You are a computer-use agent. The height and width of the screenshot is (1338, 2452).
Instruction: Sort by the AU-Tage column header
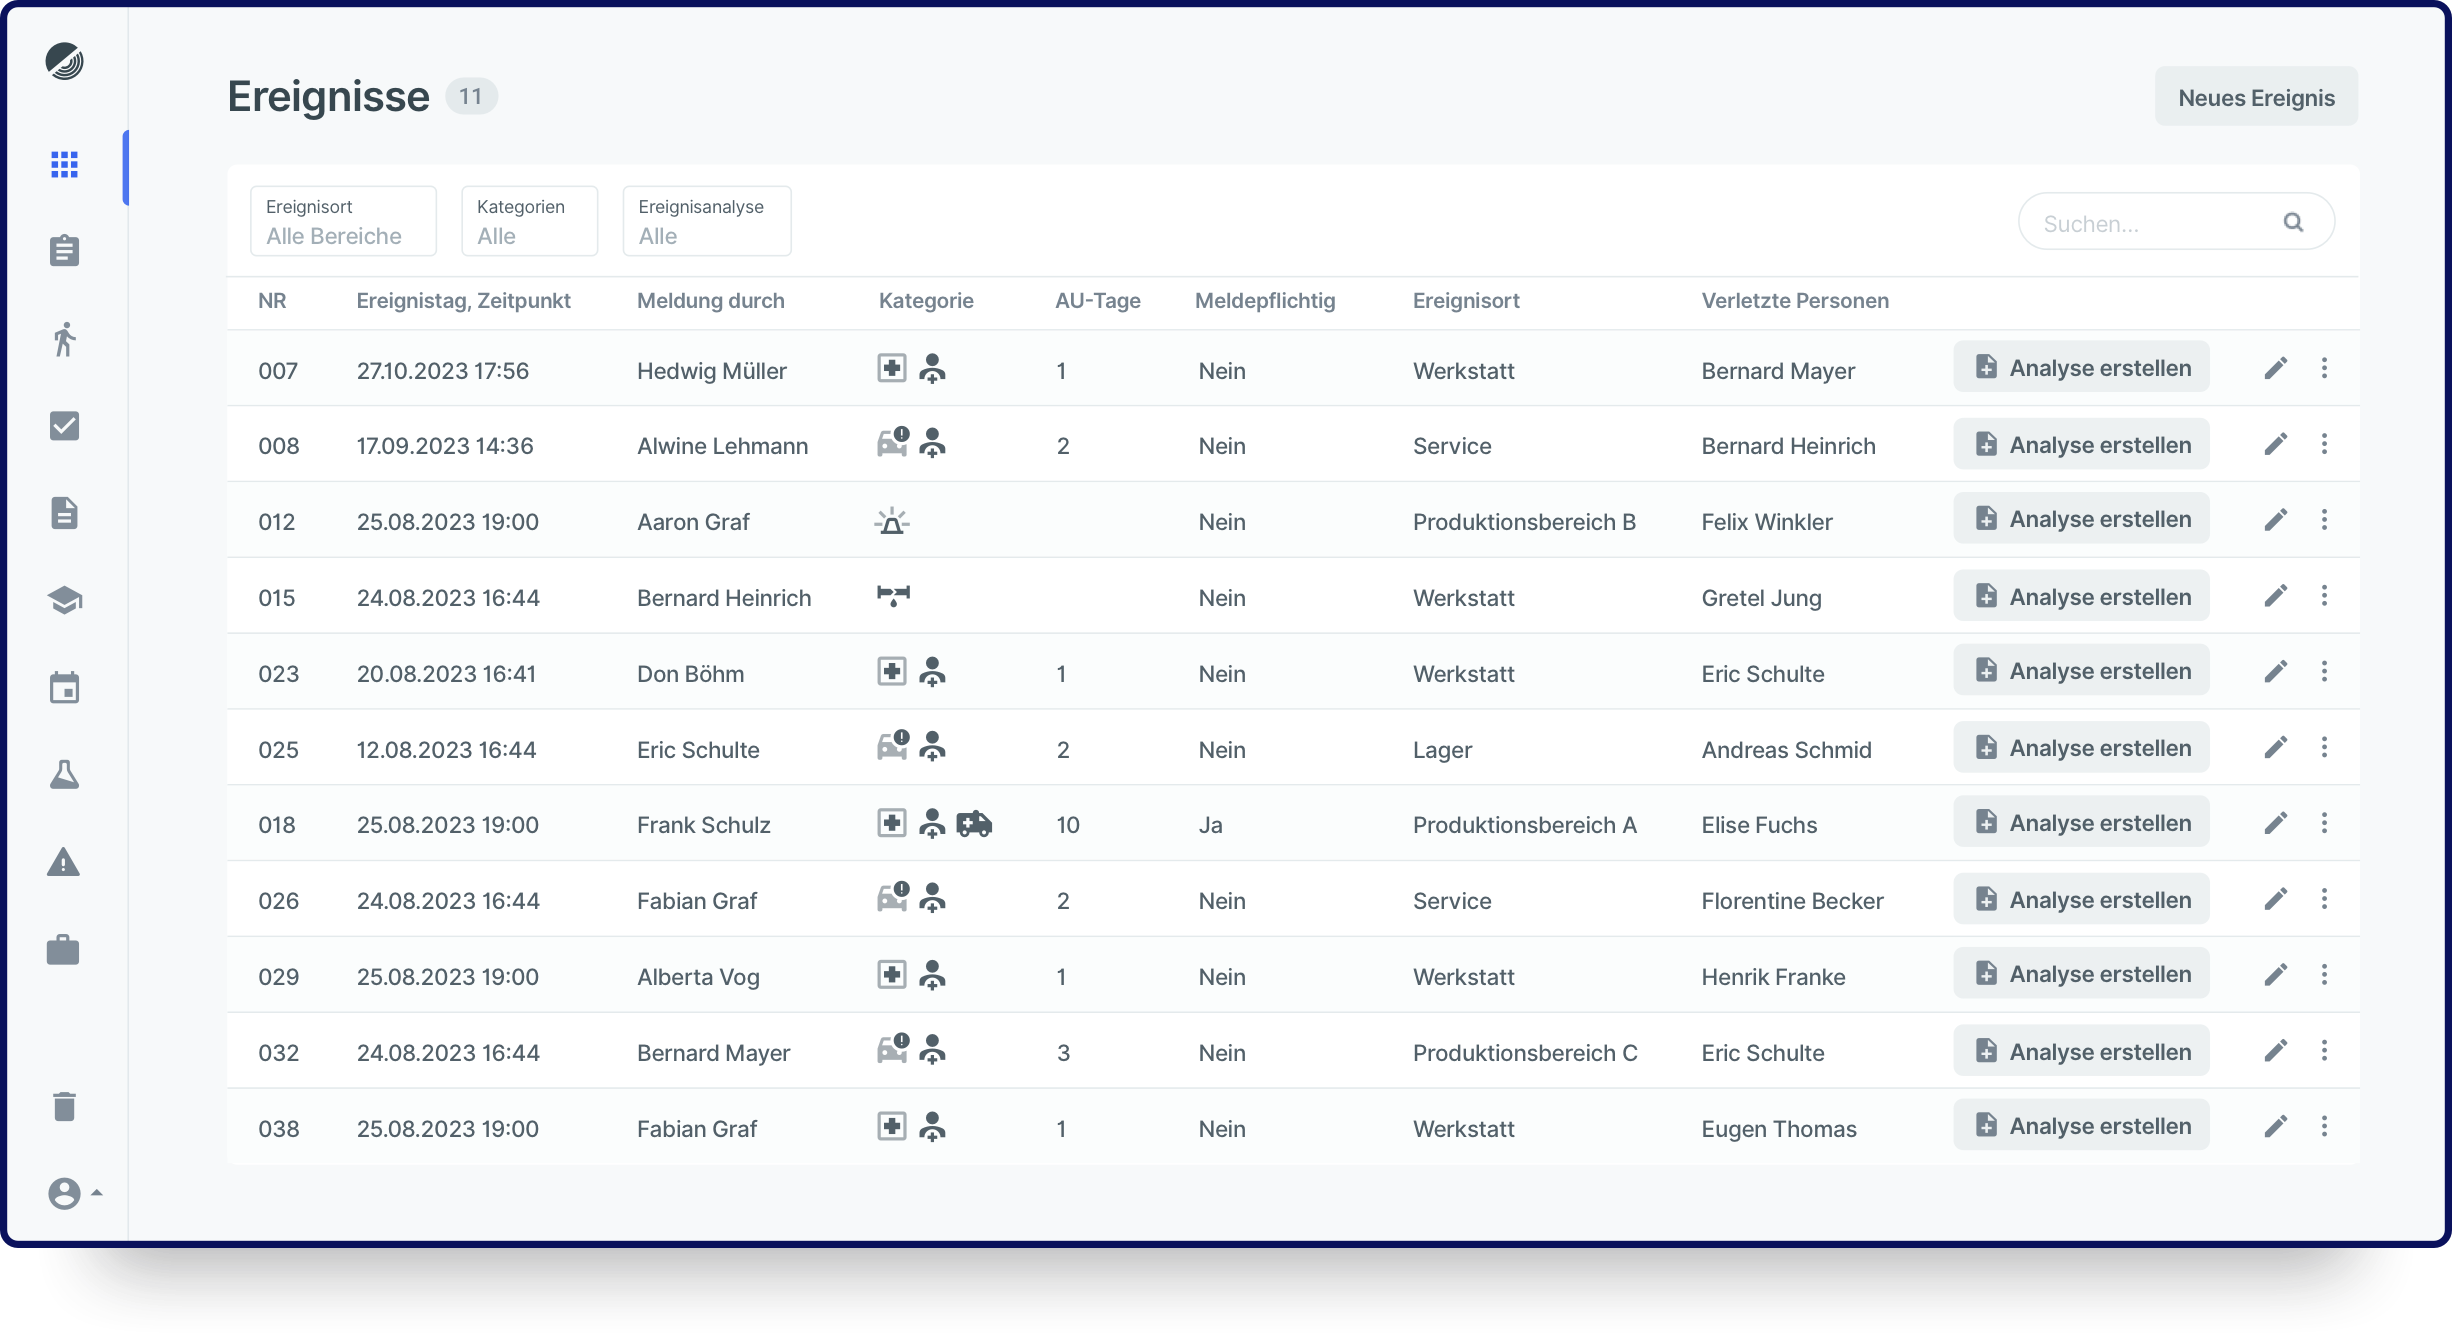pos(1097,301)
